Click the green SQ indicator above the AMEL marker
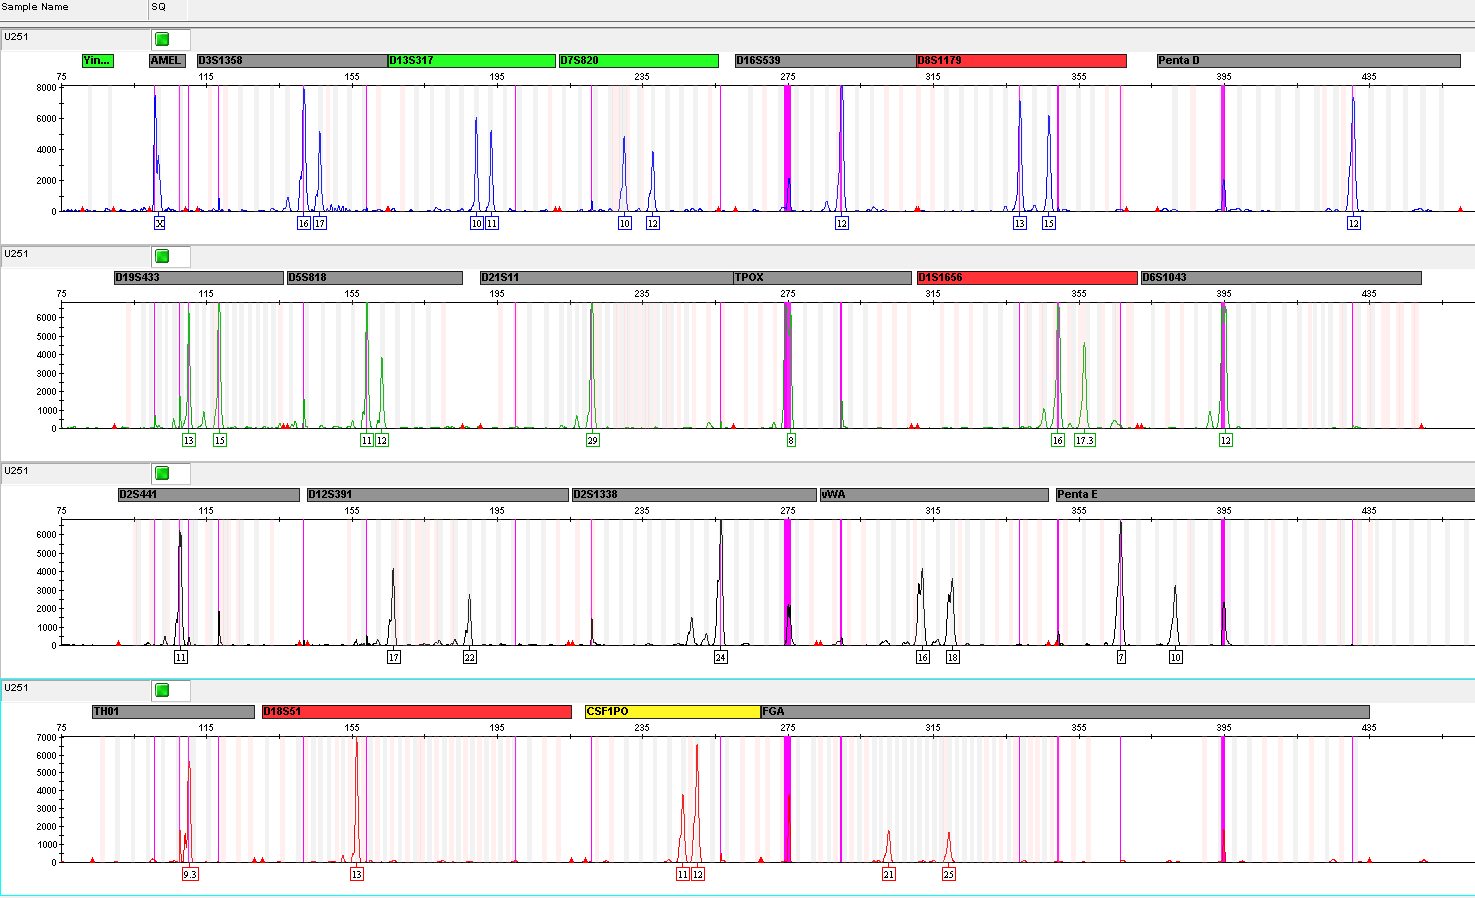1475x899 pixels. [162, 39]
